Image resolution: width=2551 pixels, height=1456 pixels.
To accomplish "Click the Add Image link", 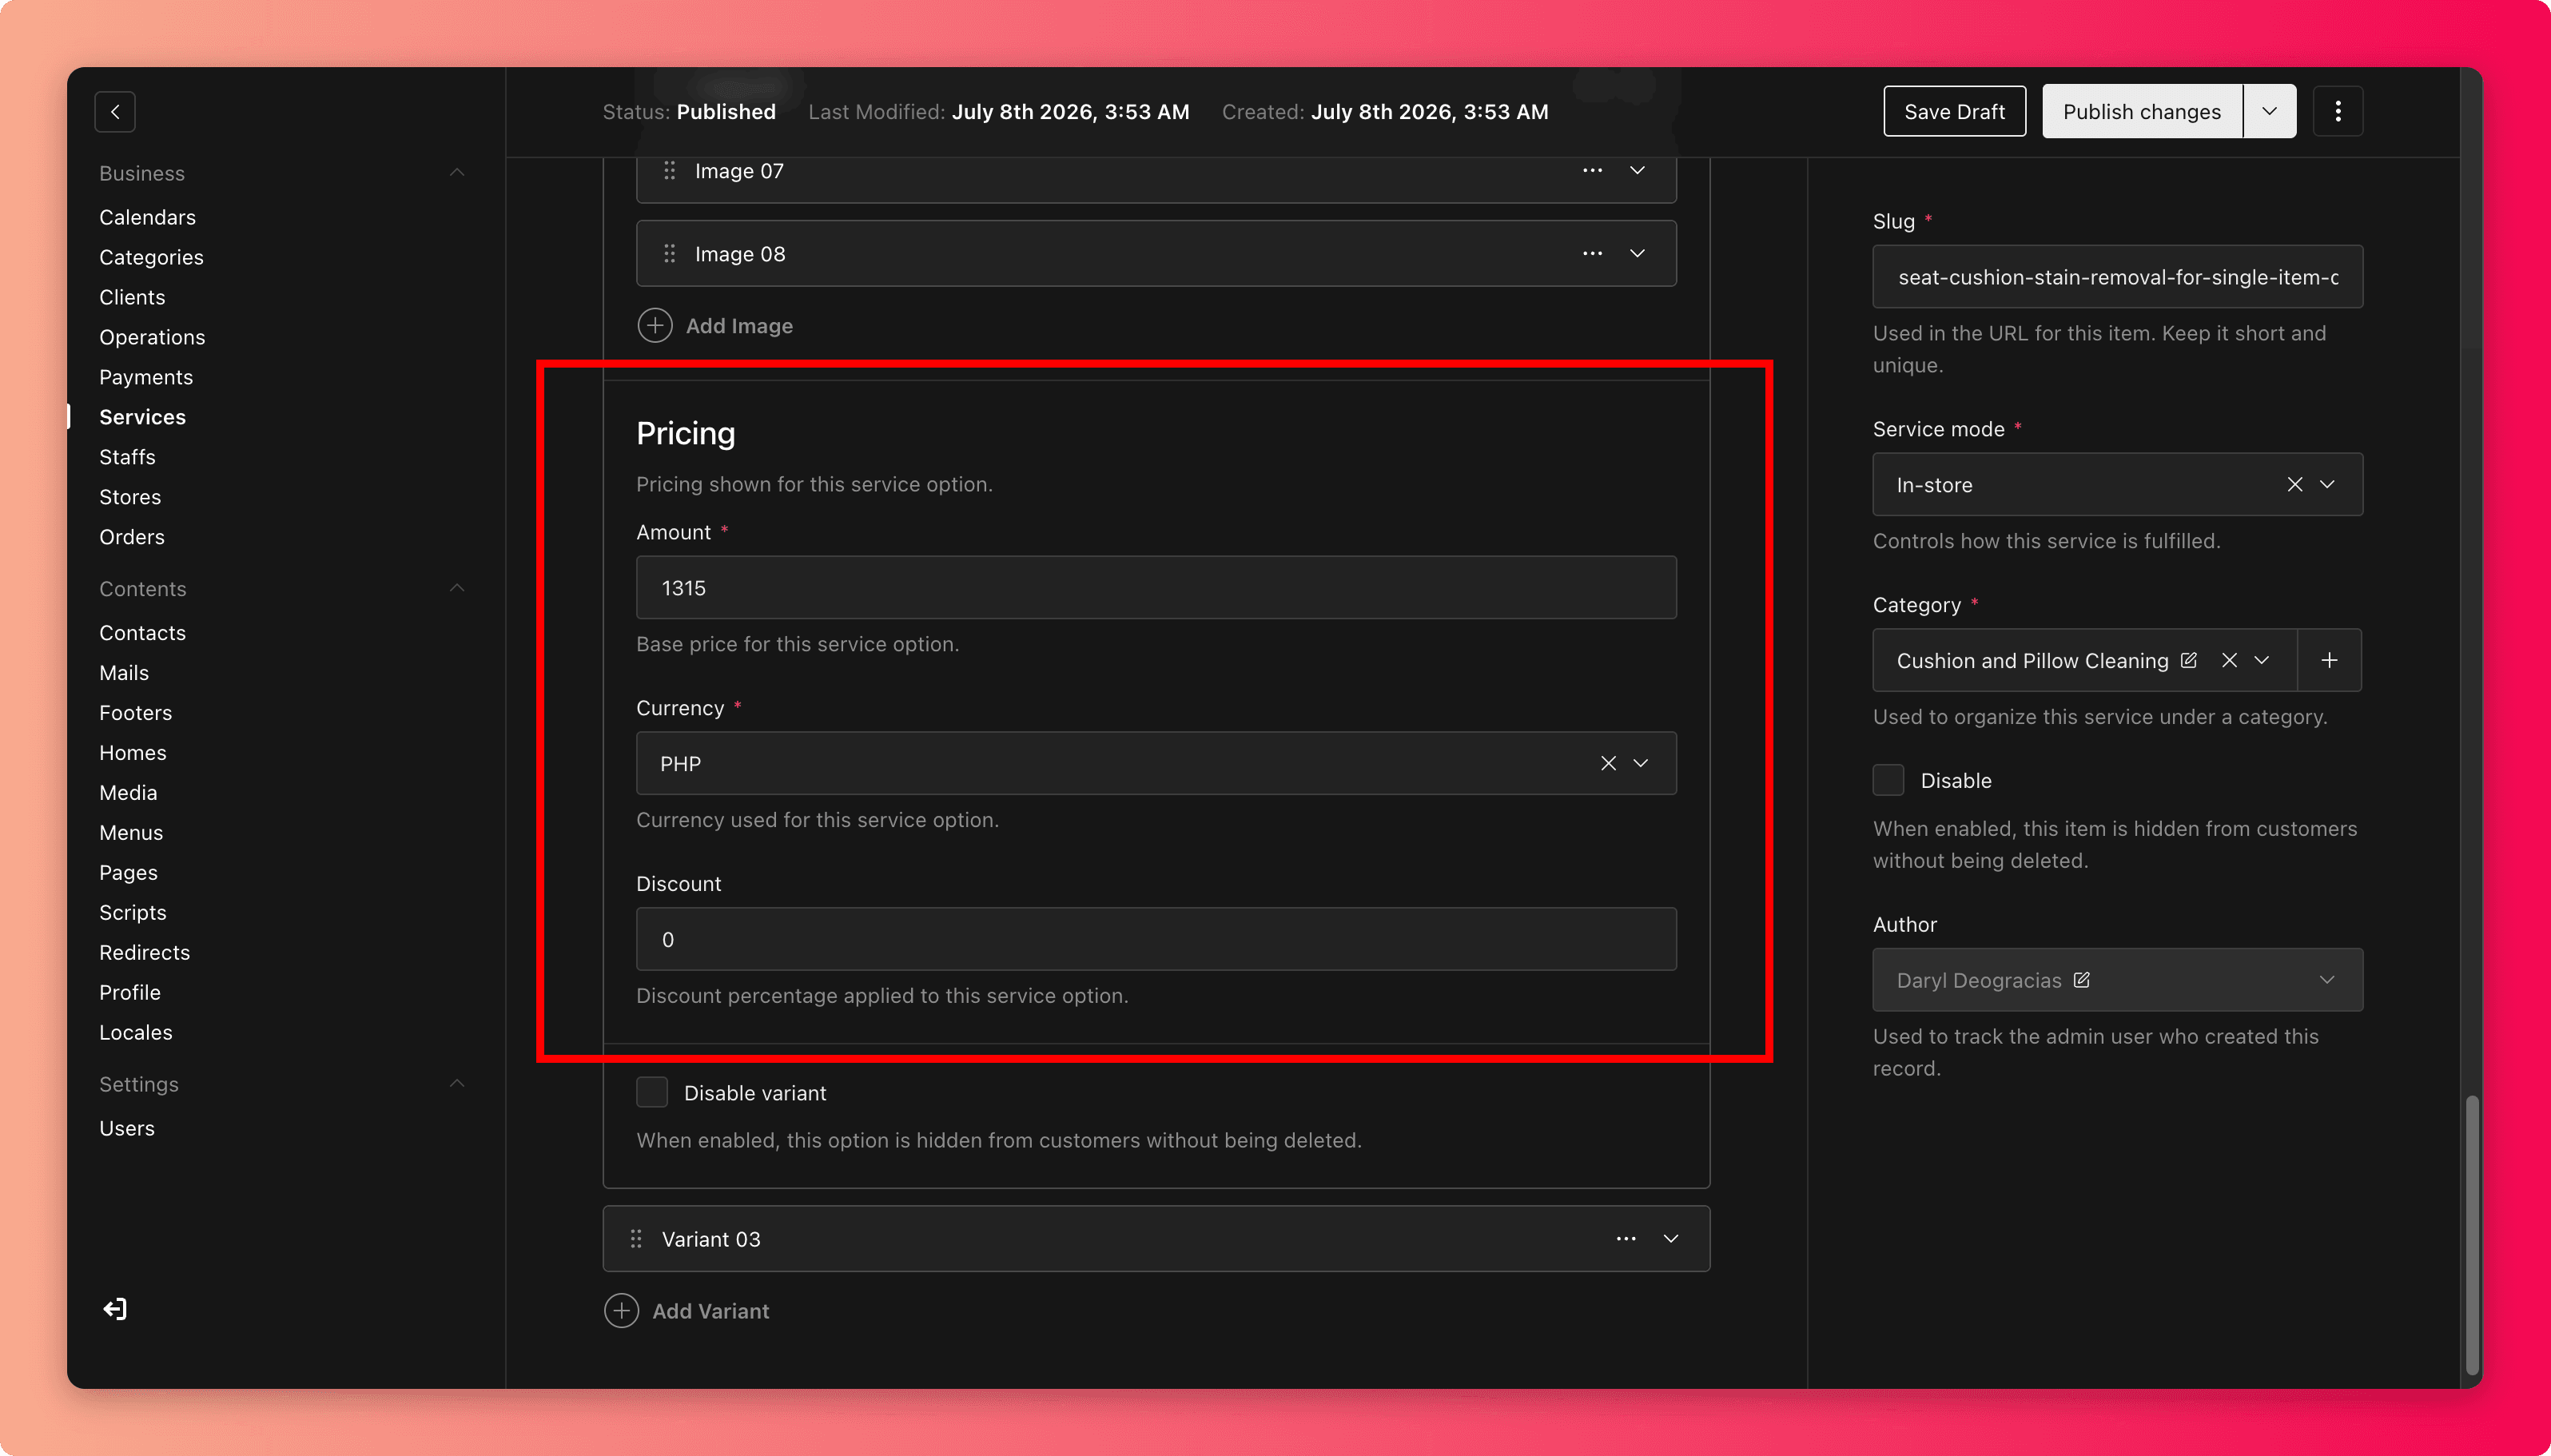I will coord(739,326).
